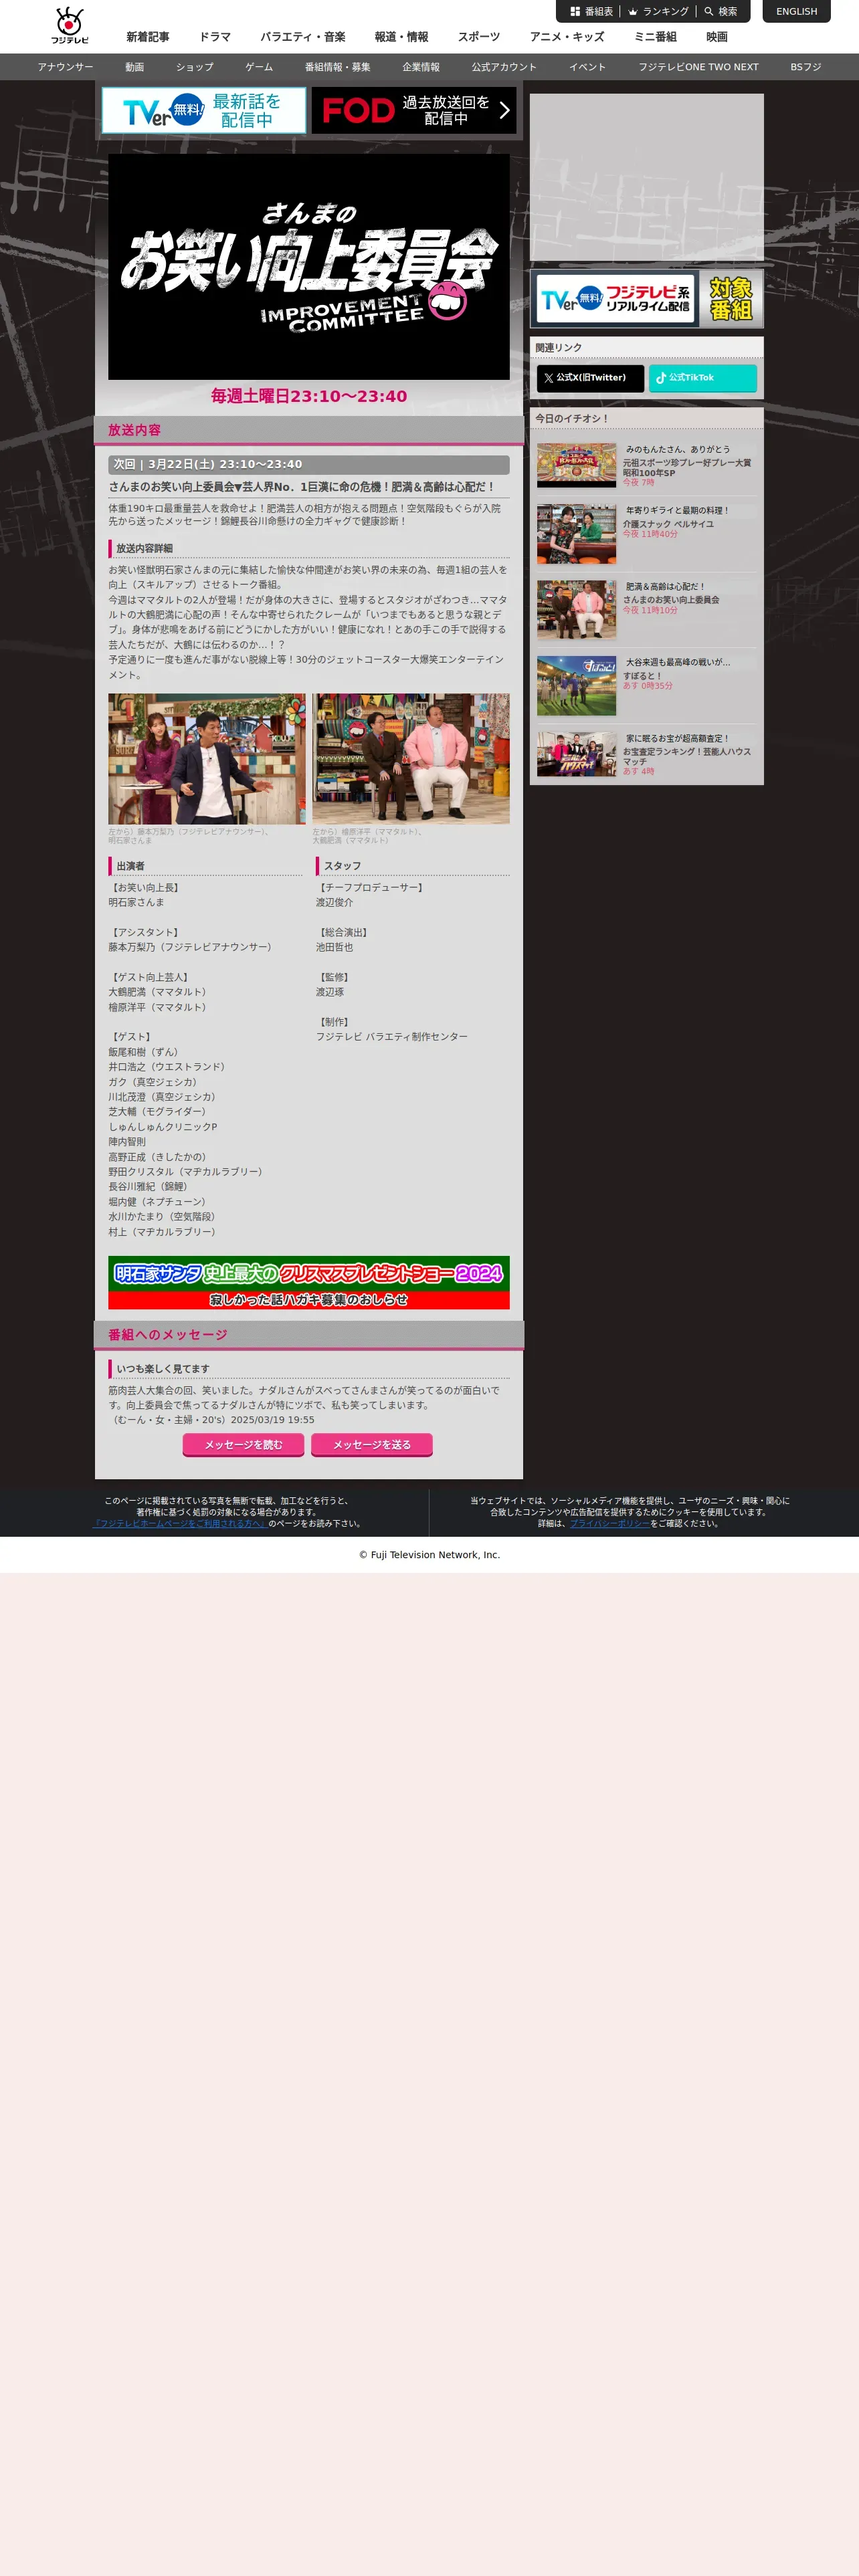
Task: Open the アニメ・キッズ menu
Action: click(x=567, y=37)
